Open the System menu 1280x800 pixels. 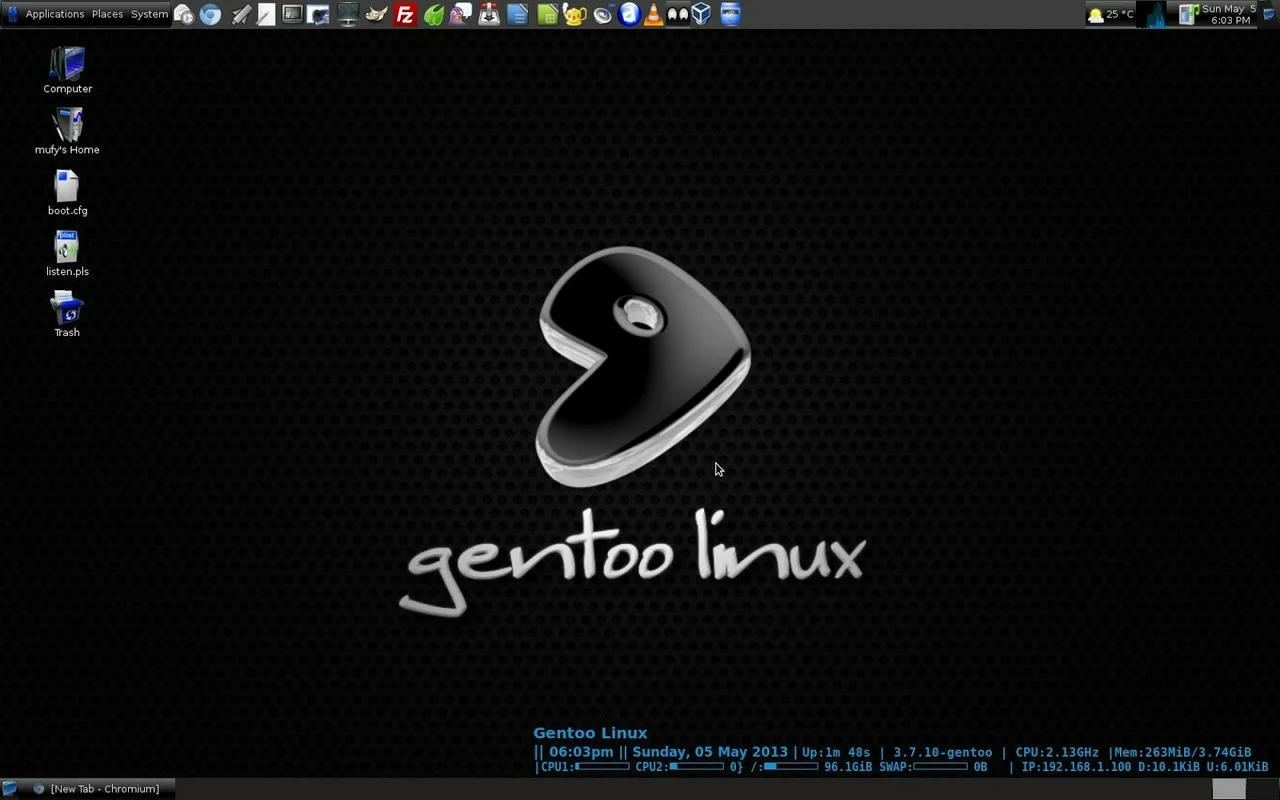point(148,13)
